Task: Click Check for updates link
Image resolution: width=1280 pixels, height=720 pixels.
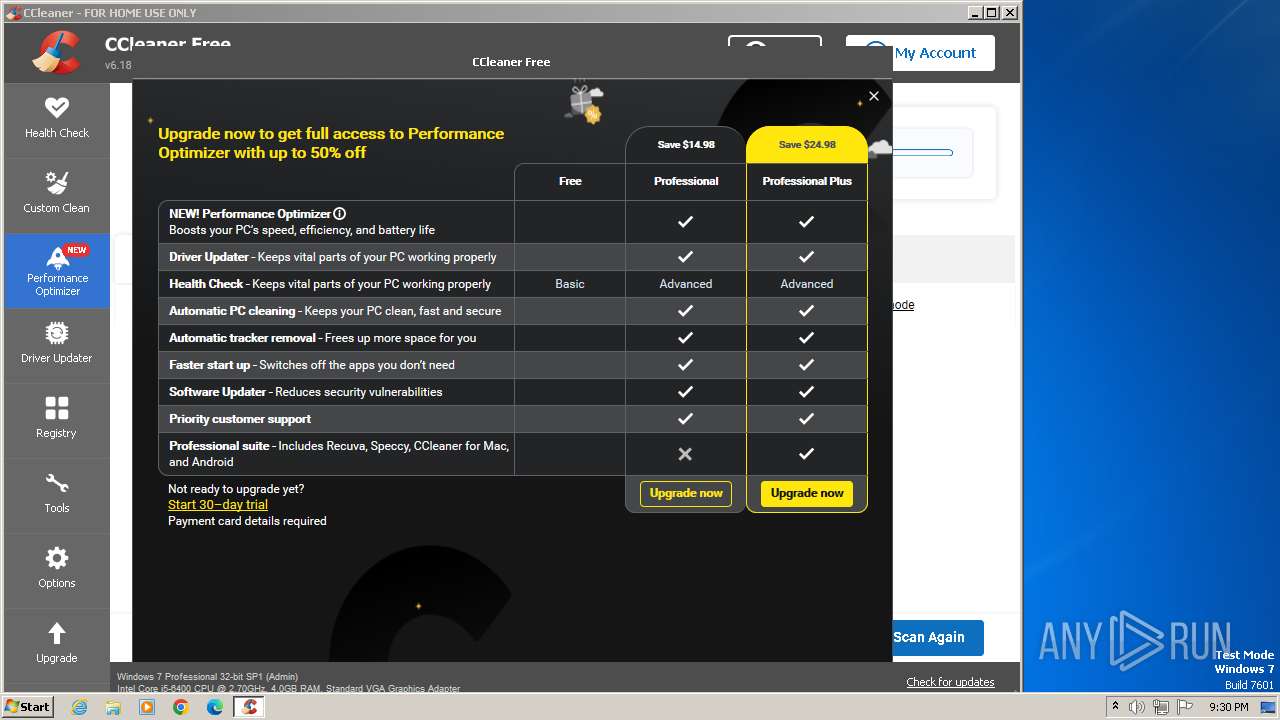Action: pyautogui.click(x=950, y=682)
